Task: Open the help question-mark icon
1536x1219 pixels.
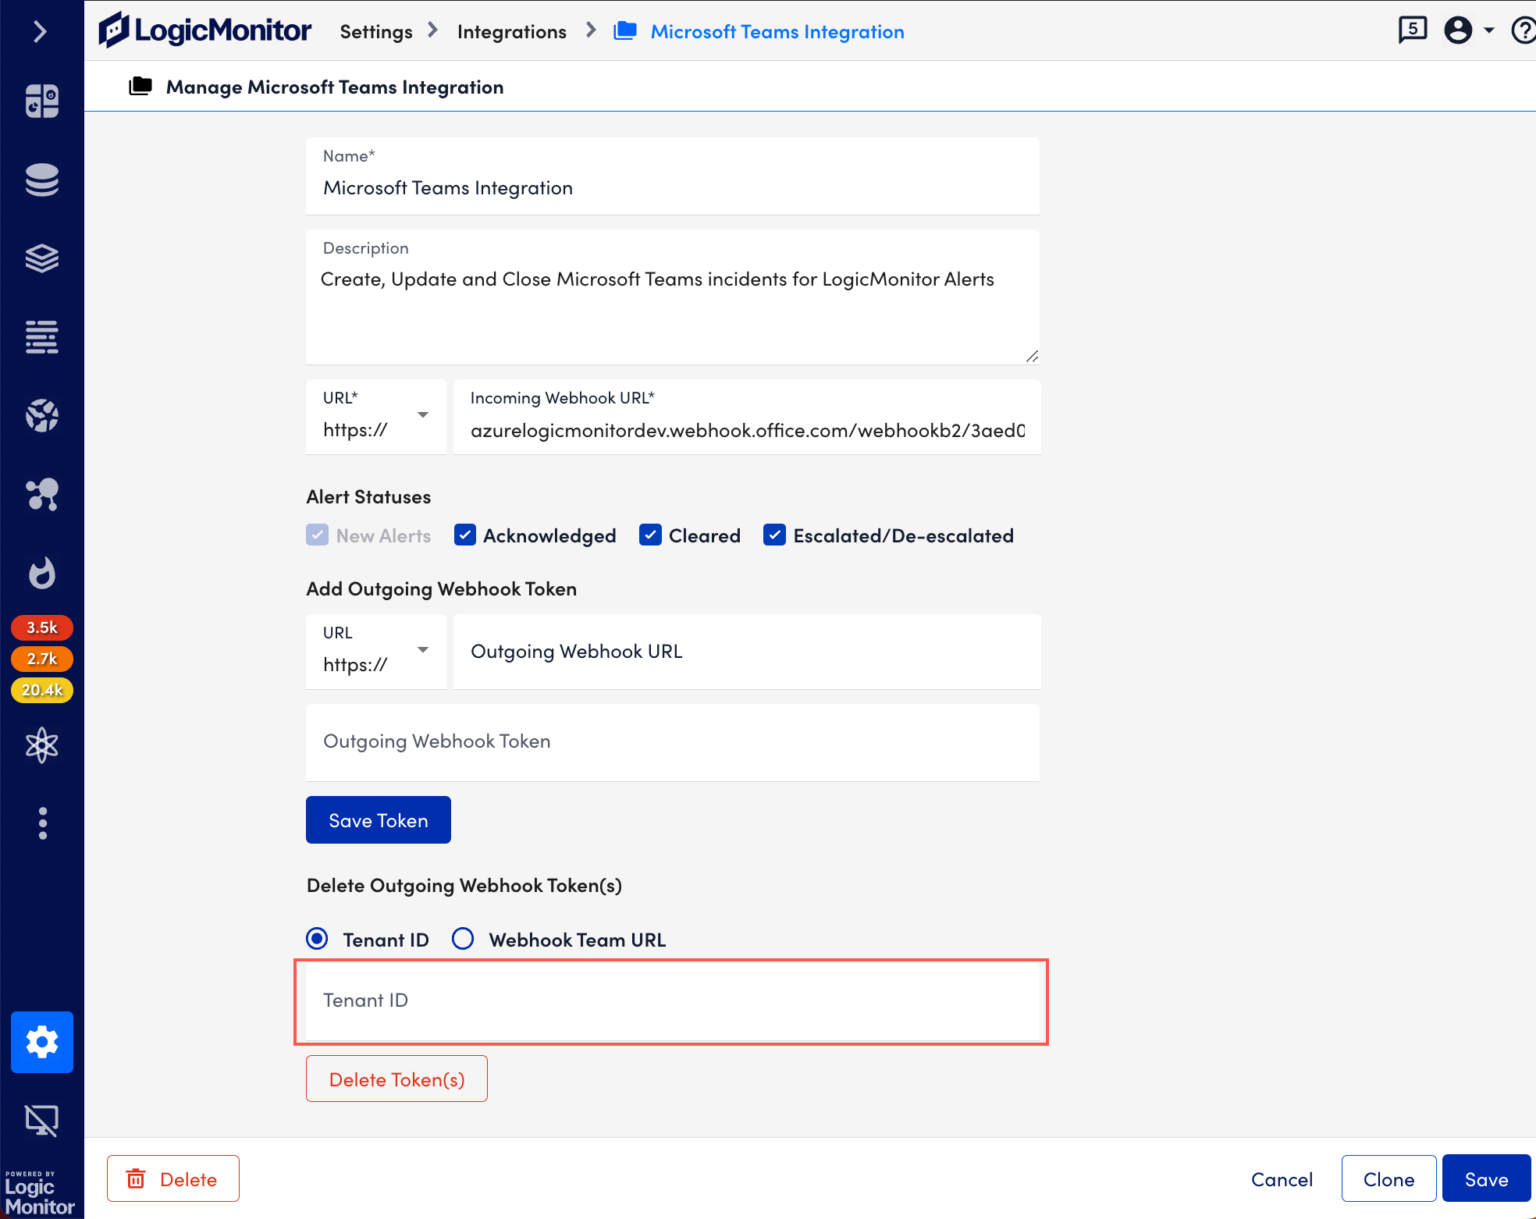Action: [x=1524, y=30]
